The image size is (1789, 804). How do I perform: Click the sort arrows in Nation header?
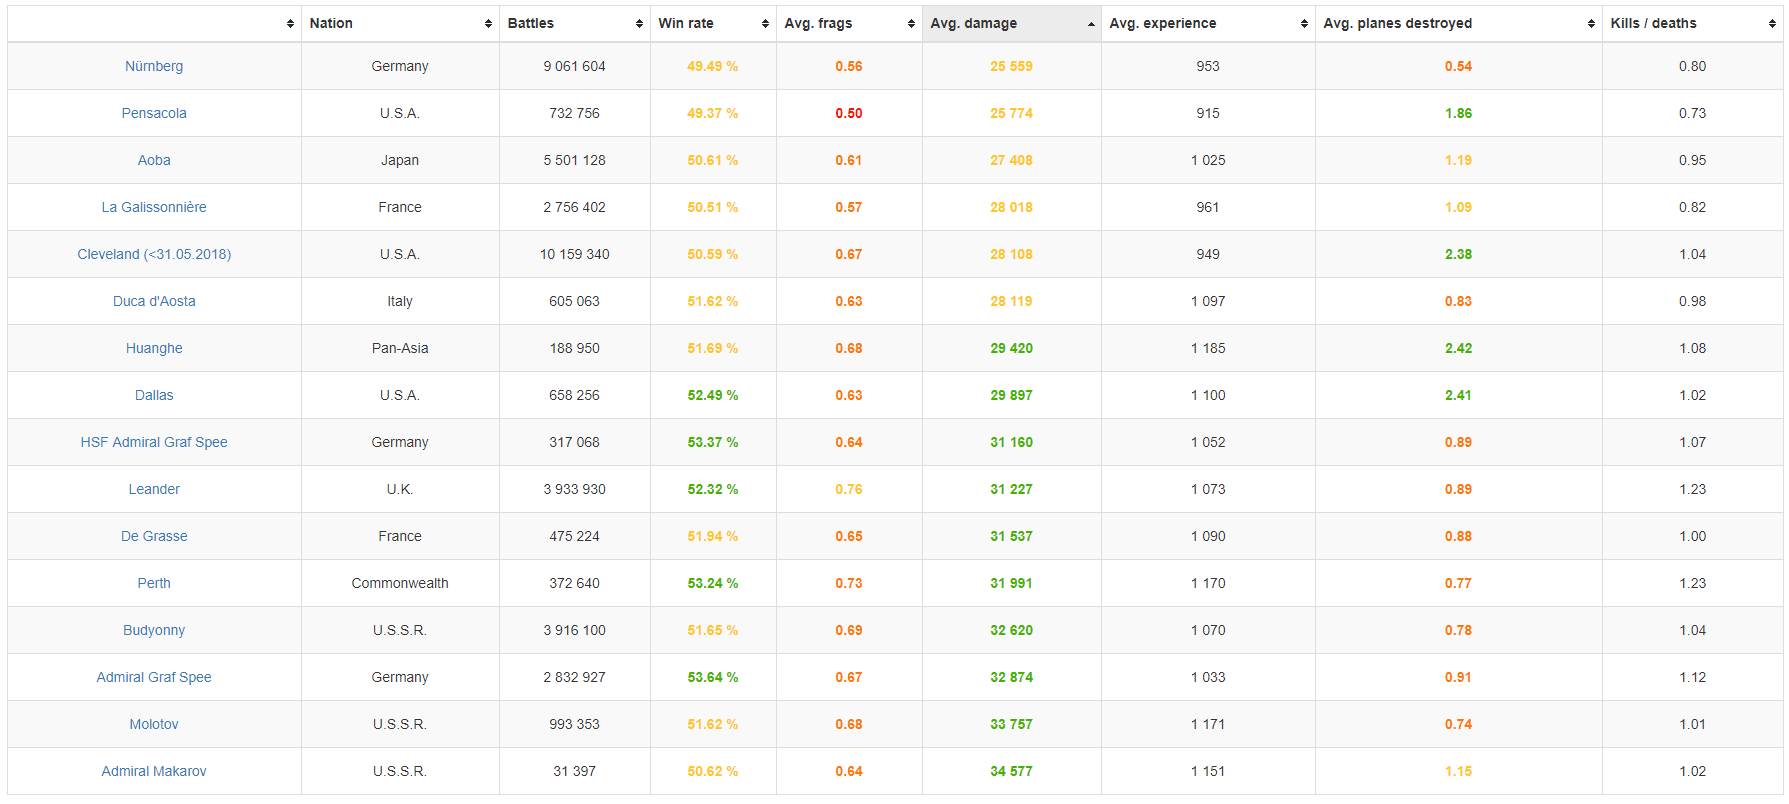point(488,24)
